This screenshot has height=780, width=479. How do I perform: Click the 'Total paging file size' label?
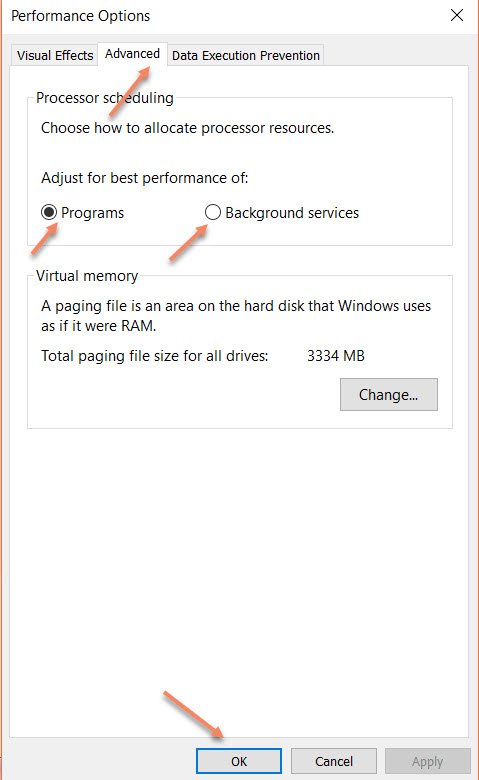coord(155,356)
